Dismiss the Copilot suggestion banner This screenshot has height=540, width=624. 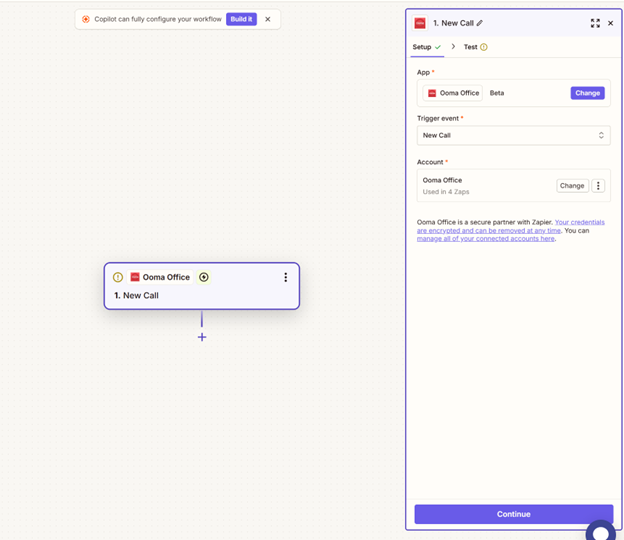268,19
